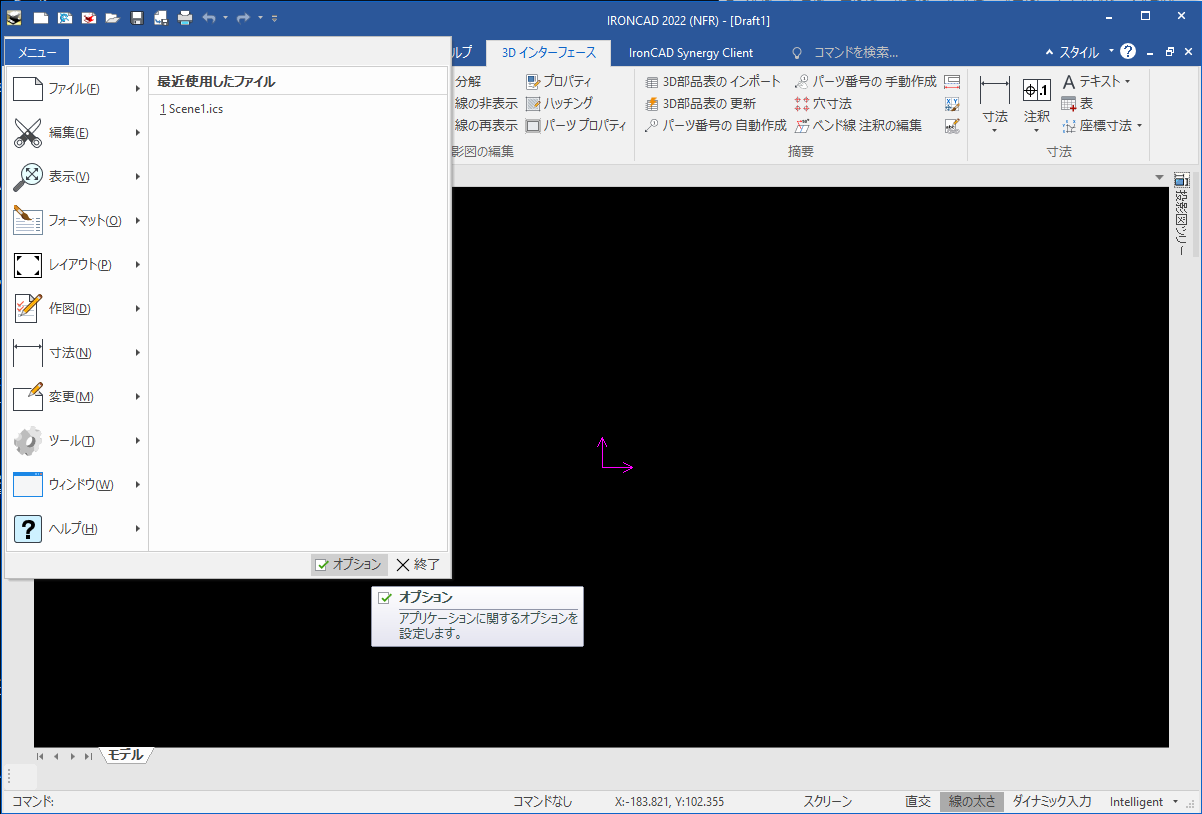The image size is (1202, 814).
Task: Open the ファイル(F) submenu
Action: pos(76,89)
